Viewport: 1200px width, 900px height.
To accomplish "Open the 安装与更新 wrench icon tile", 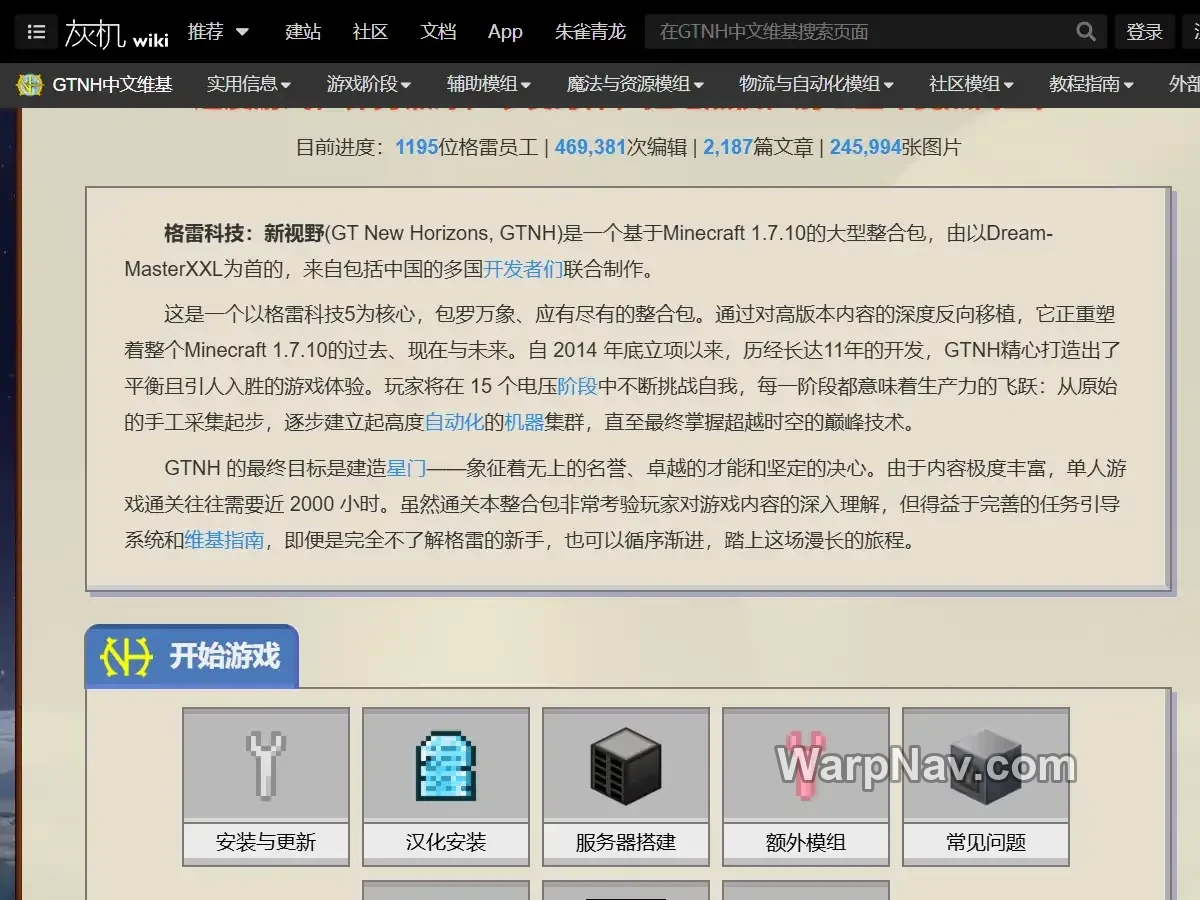I will point(266,764).
